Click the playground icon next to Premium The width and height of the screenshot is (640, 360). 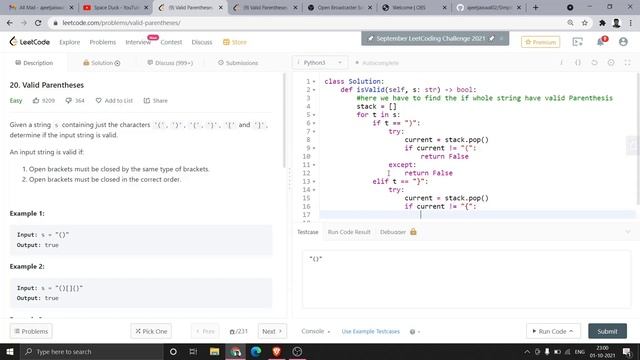click(x=578, y=42)
